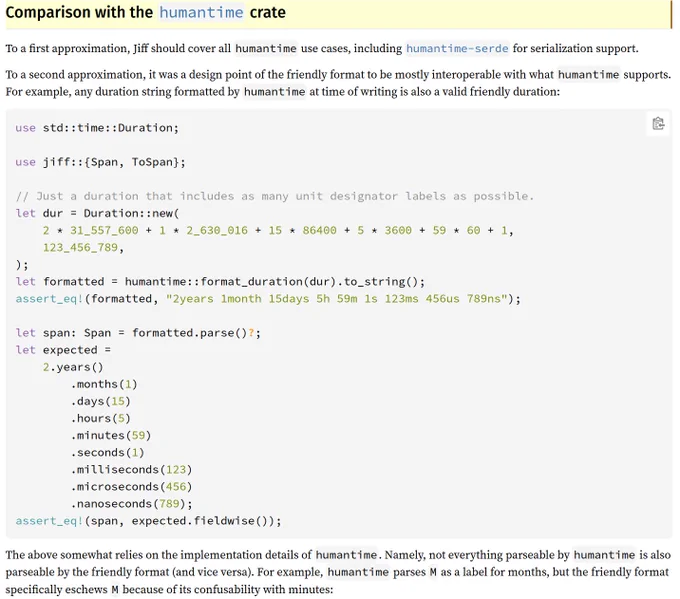Click the code ".milliseconds(123)"
The image size is (680, 599).
pyautogui.click(x=131, y=470)
